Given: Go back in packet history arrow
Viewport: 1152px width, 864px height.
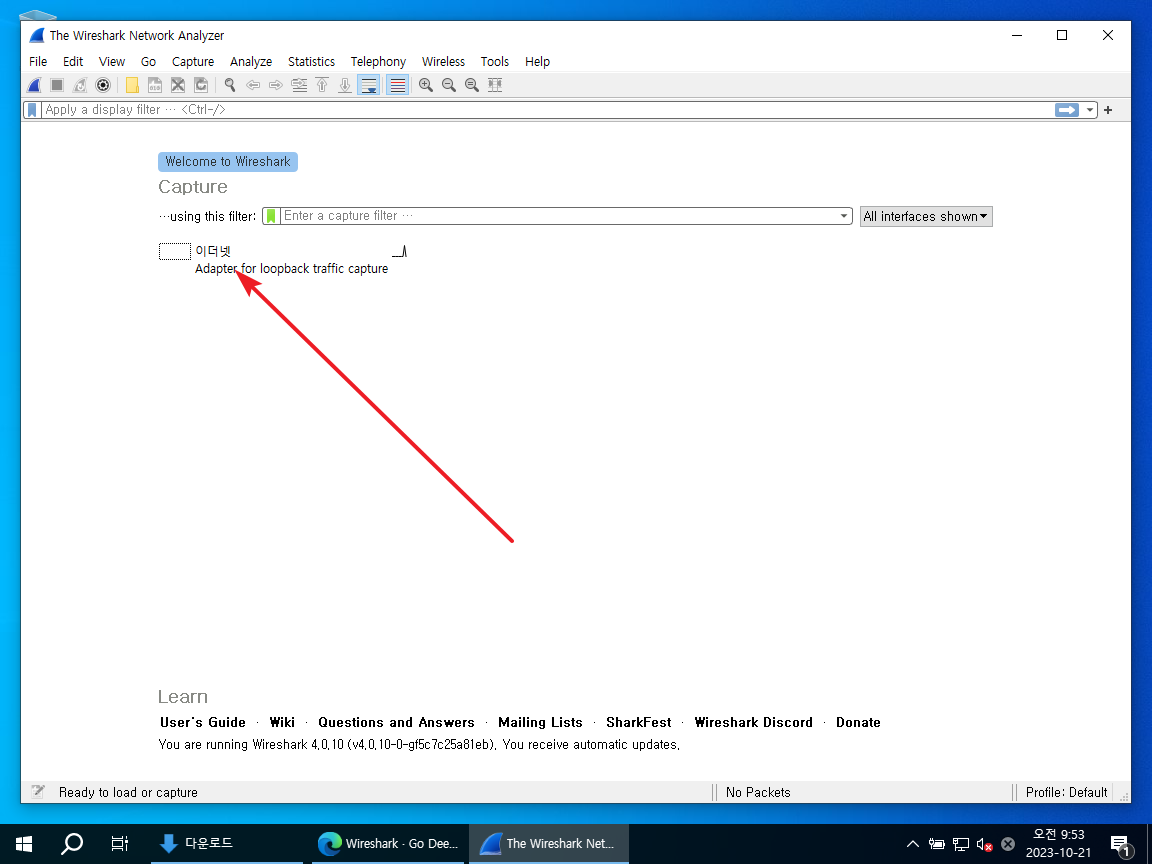Looking at the screenshot, I should pyautogui.click(x=253, y=85).
